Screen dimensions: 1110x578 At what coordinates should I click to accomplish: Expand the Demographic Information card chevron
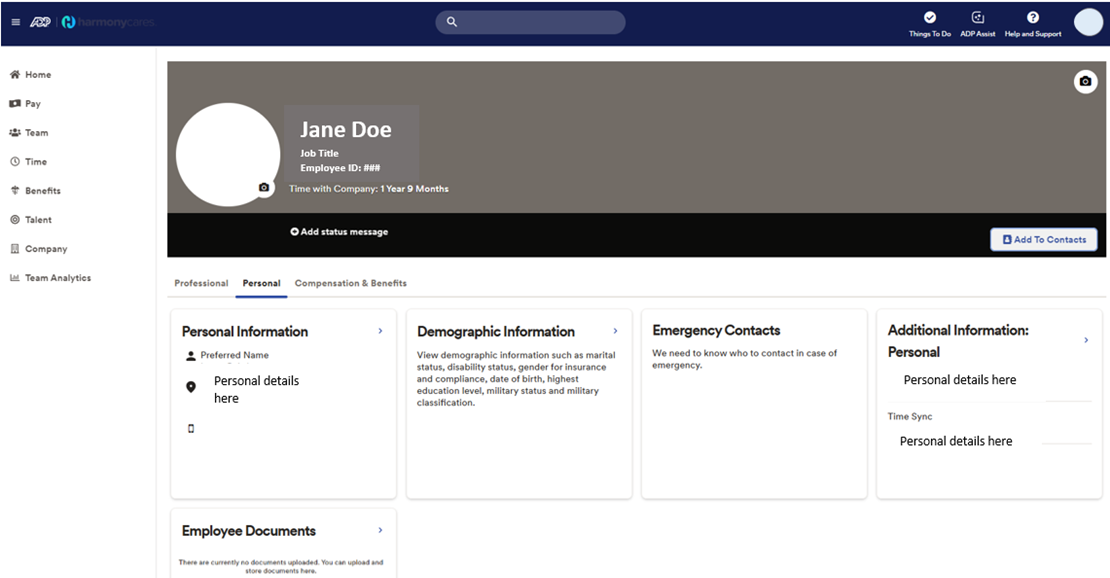tap(615, 331)
